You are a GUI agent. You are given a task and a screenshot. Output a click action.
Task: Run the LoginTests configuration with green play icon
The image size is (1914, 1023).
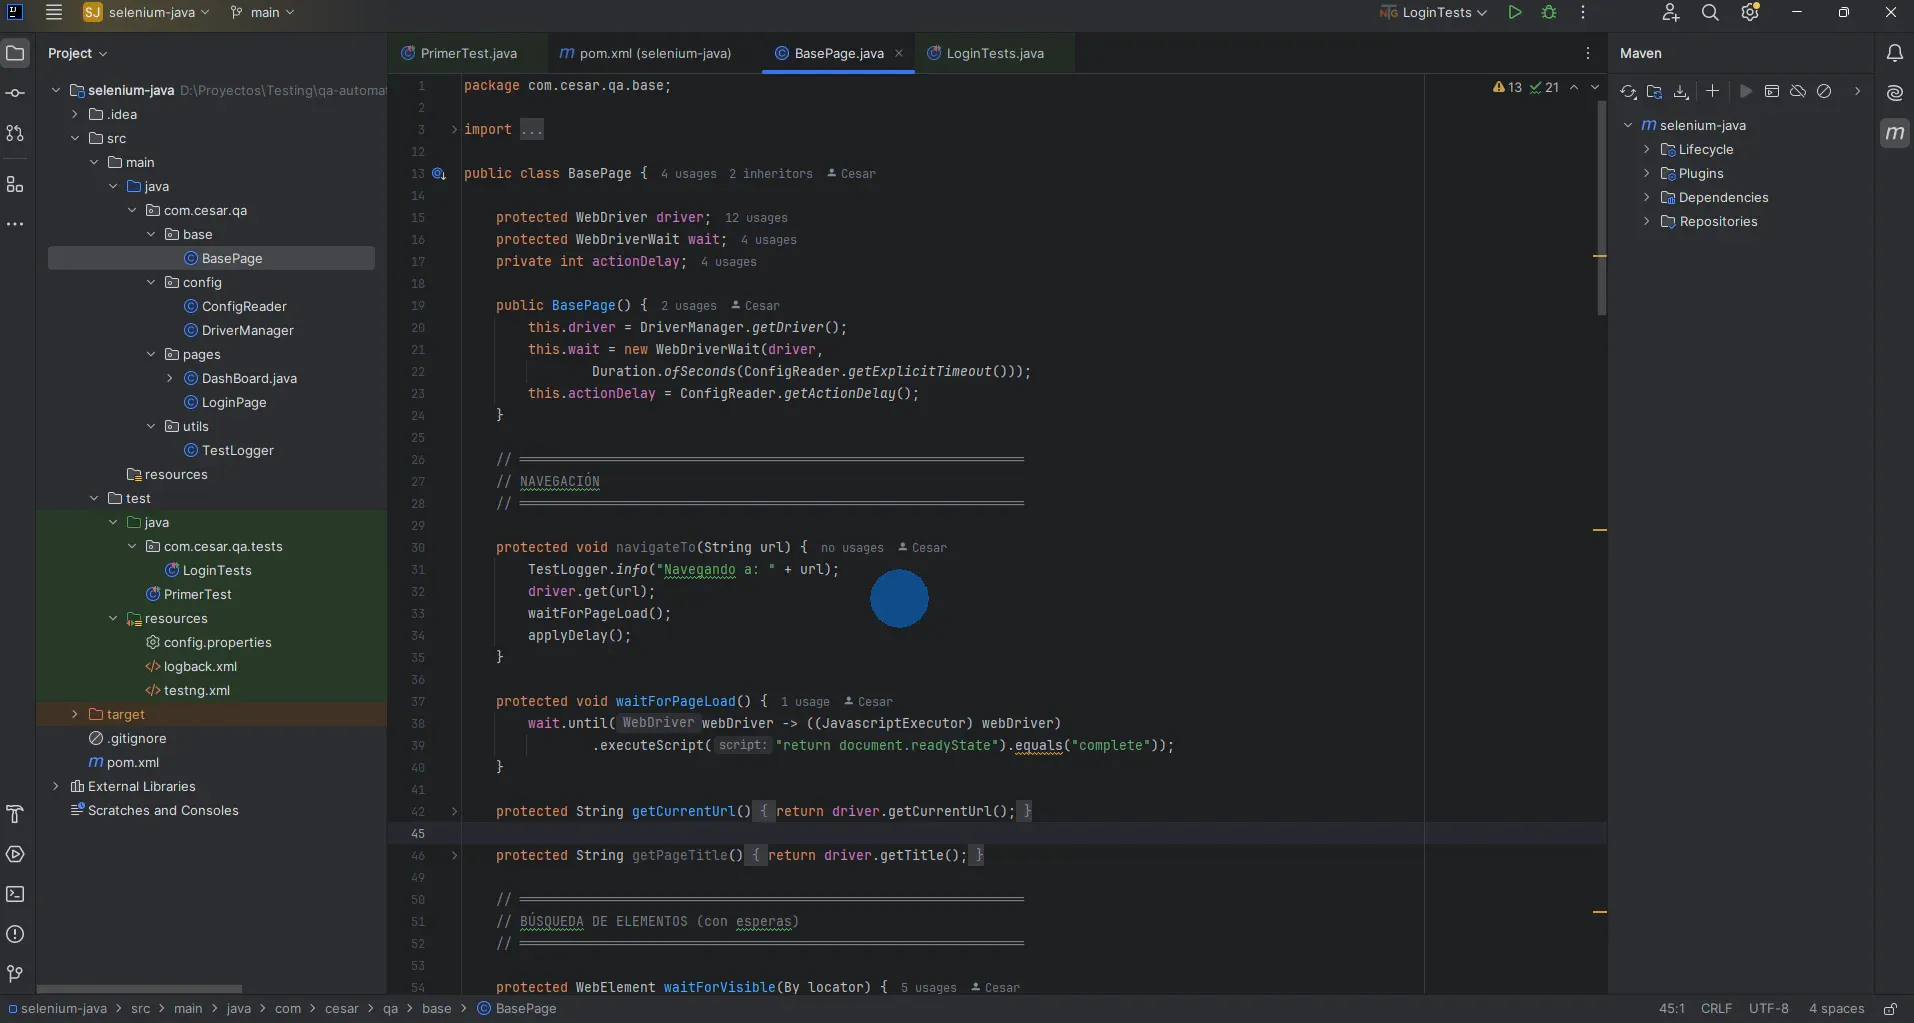coord(1515,13)
